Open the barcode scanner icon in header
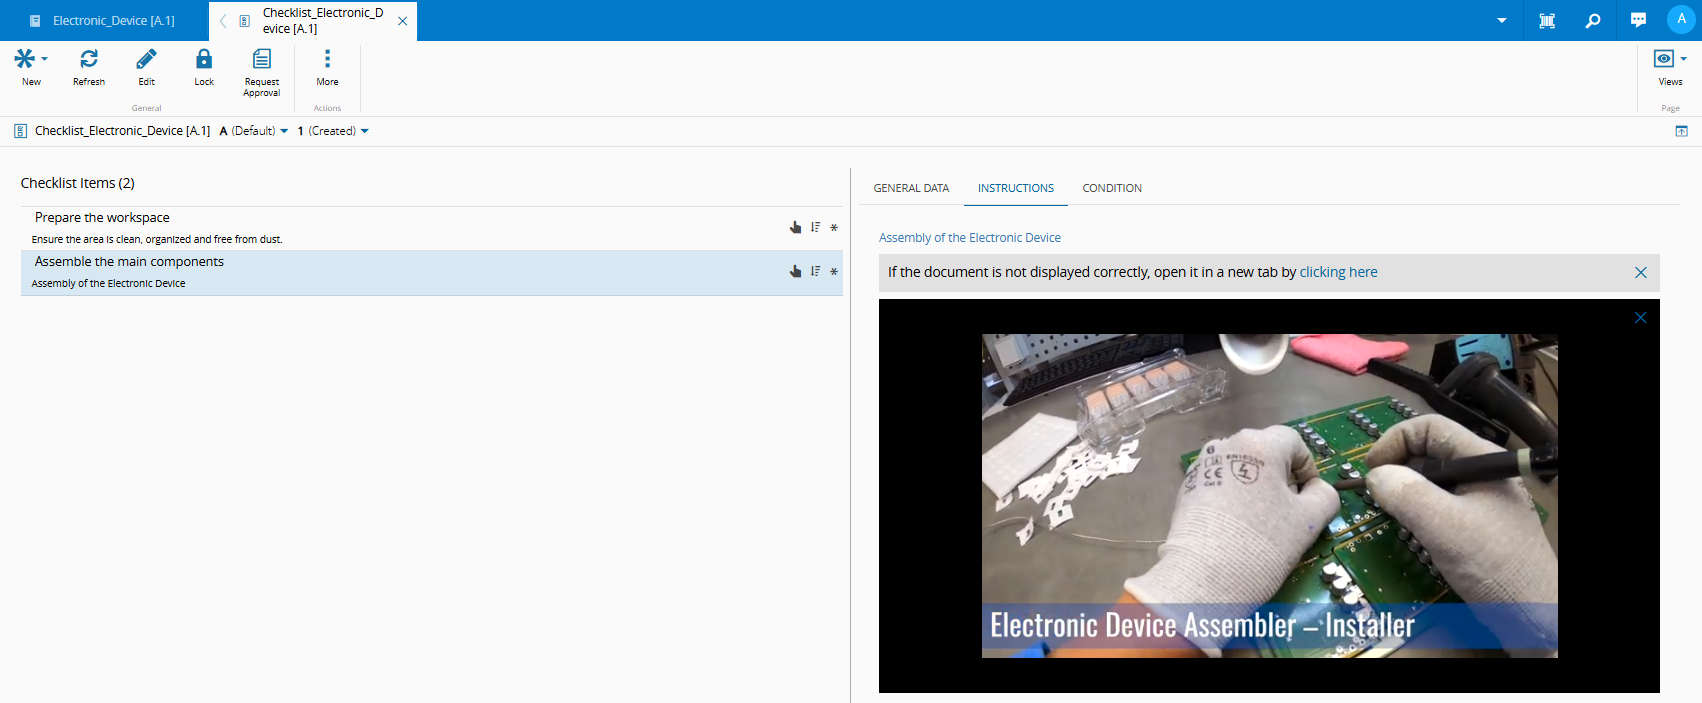1702x703 pixels. pyautogui.click(x=1547, y=21)
